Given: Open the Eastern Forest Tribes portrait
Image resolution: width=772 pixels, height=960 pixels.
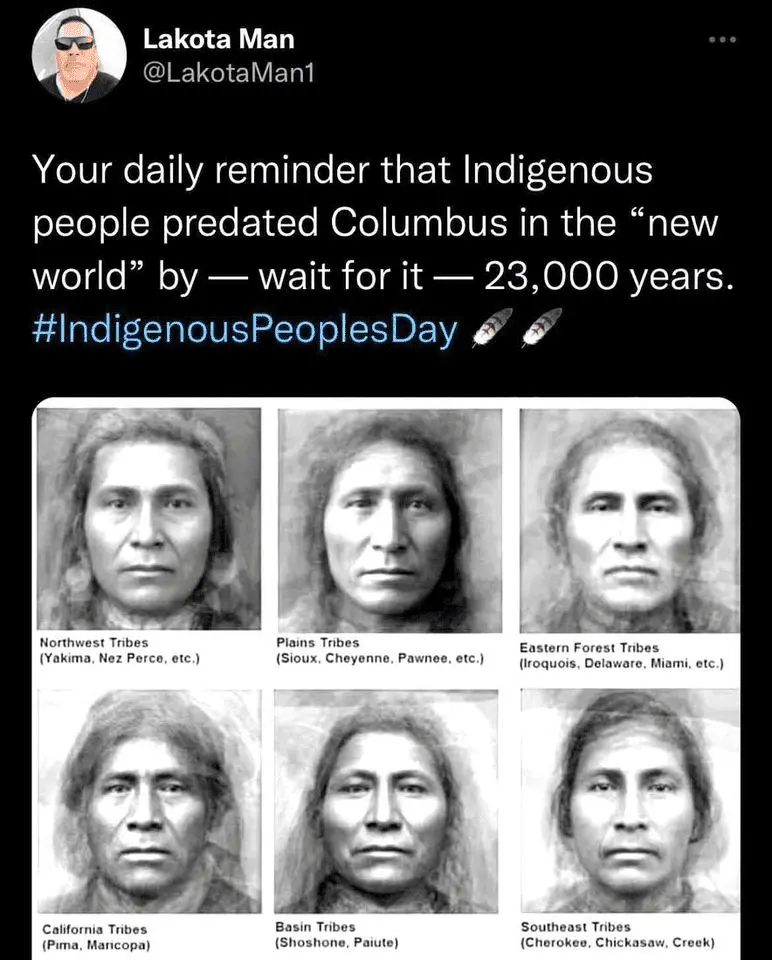Looking at the screenshot, I should point(629,521).
